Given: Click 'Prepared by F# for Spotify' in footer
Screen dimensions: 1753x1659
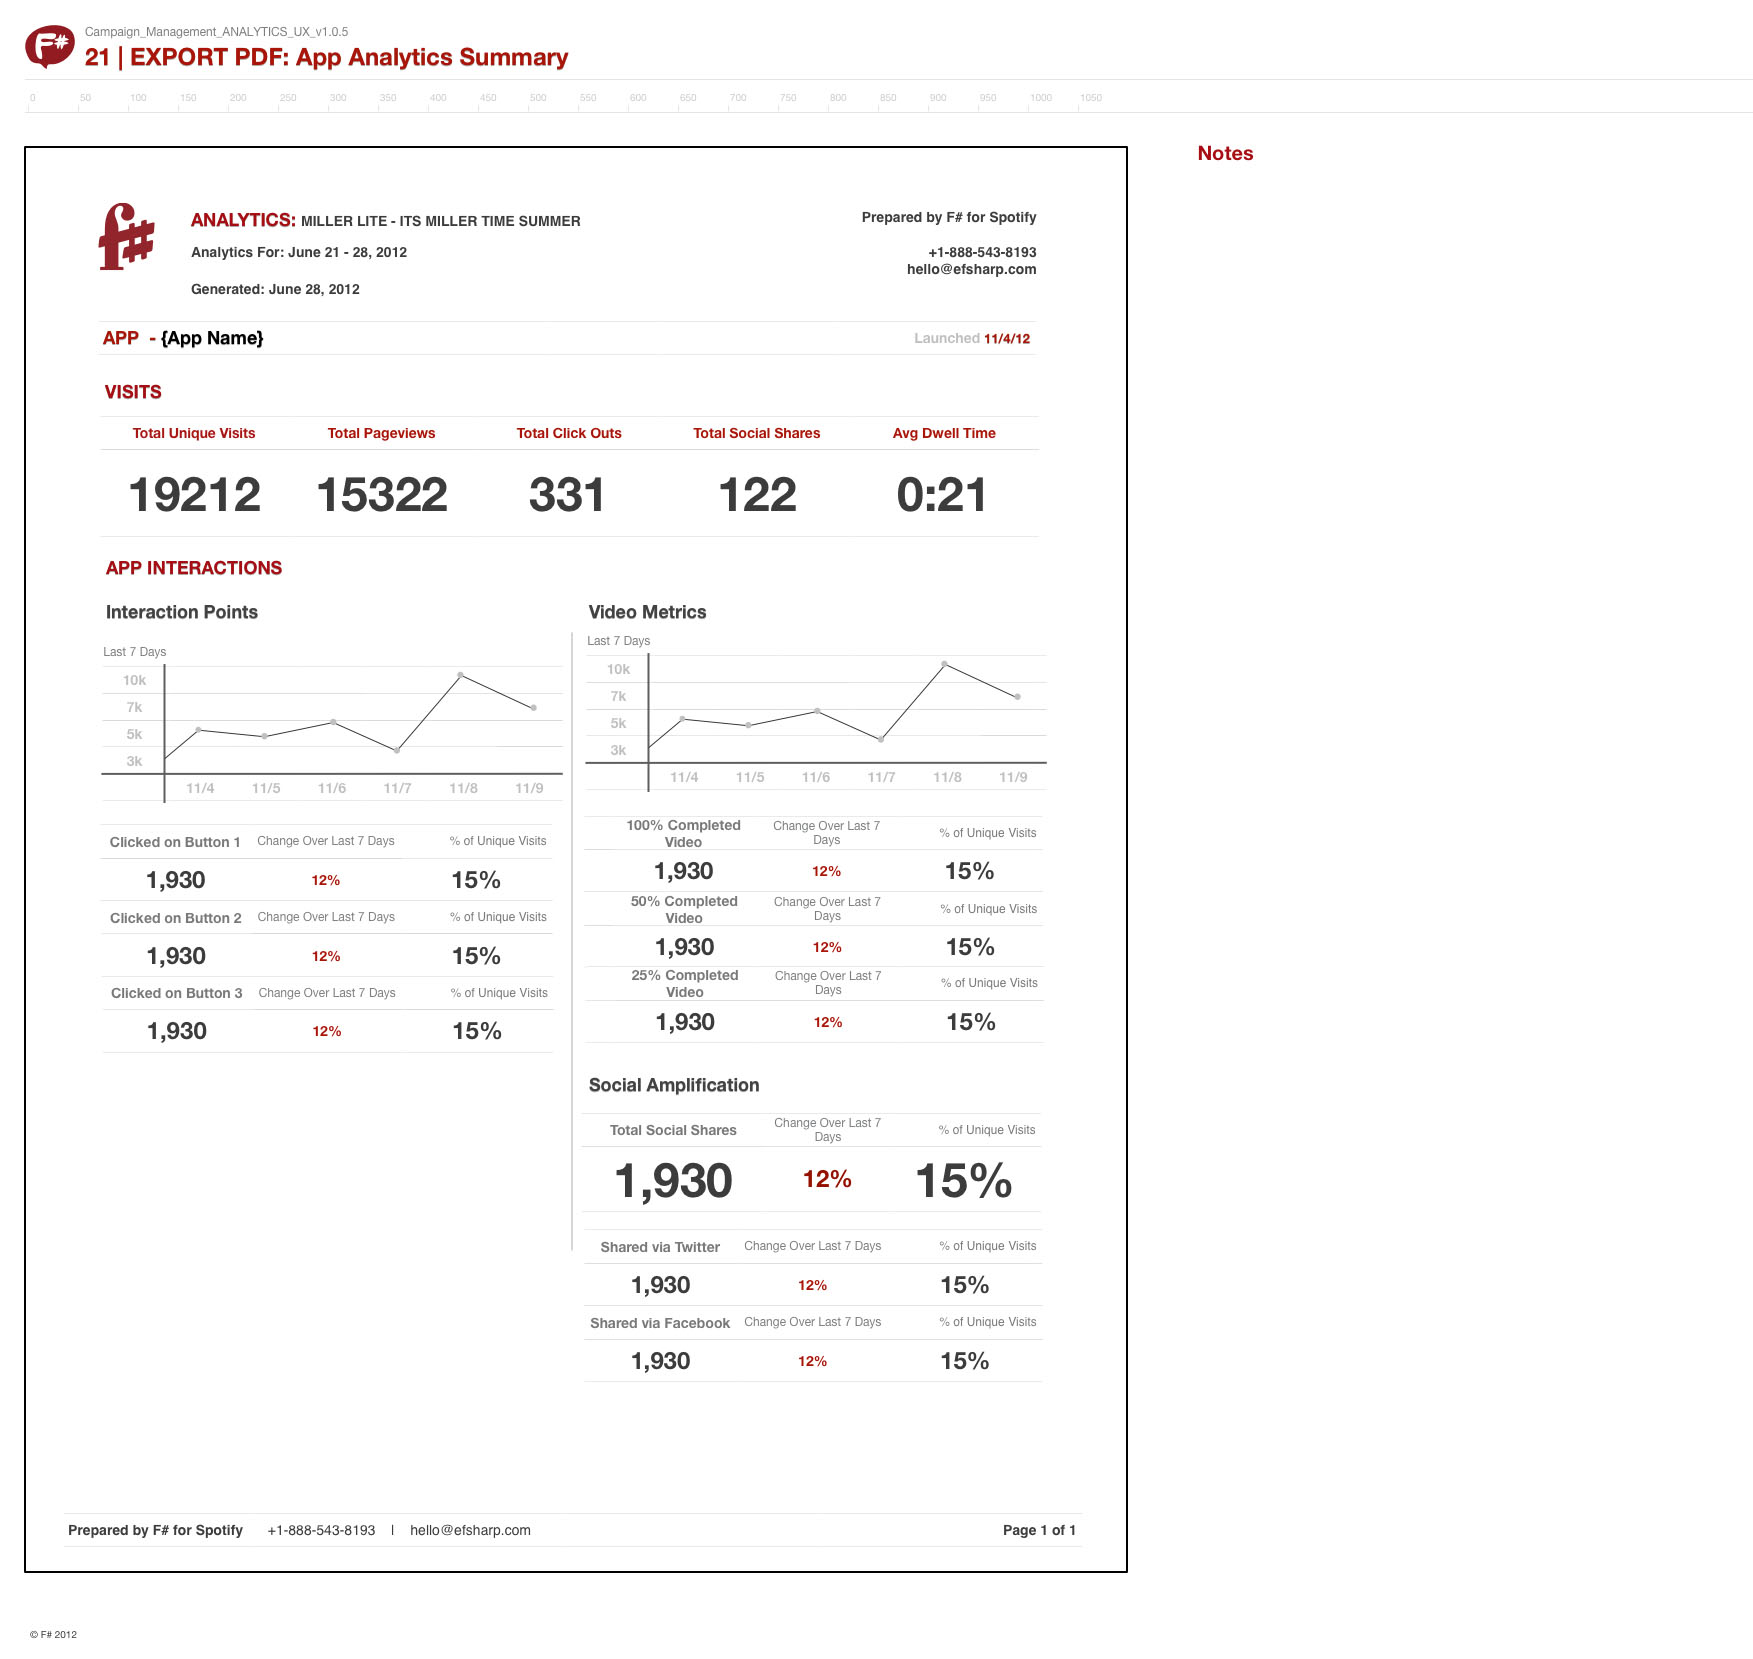Looking at the screenshot, I should click(x=155, y=1530).
